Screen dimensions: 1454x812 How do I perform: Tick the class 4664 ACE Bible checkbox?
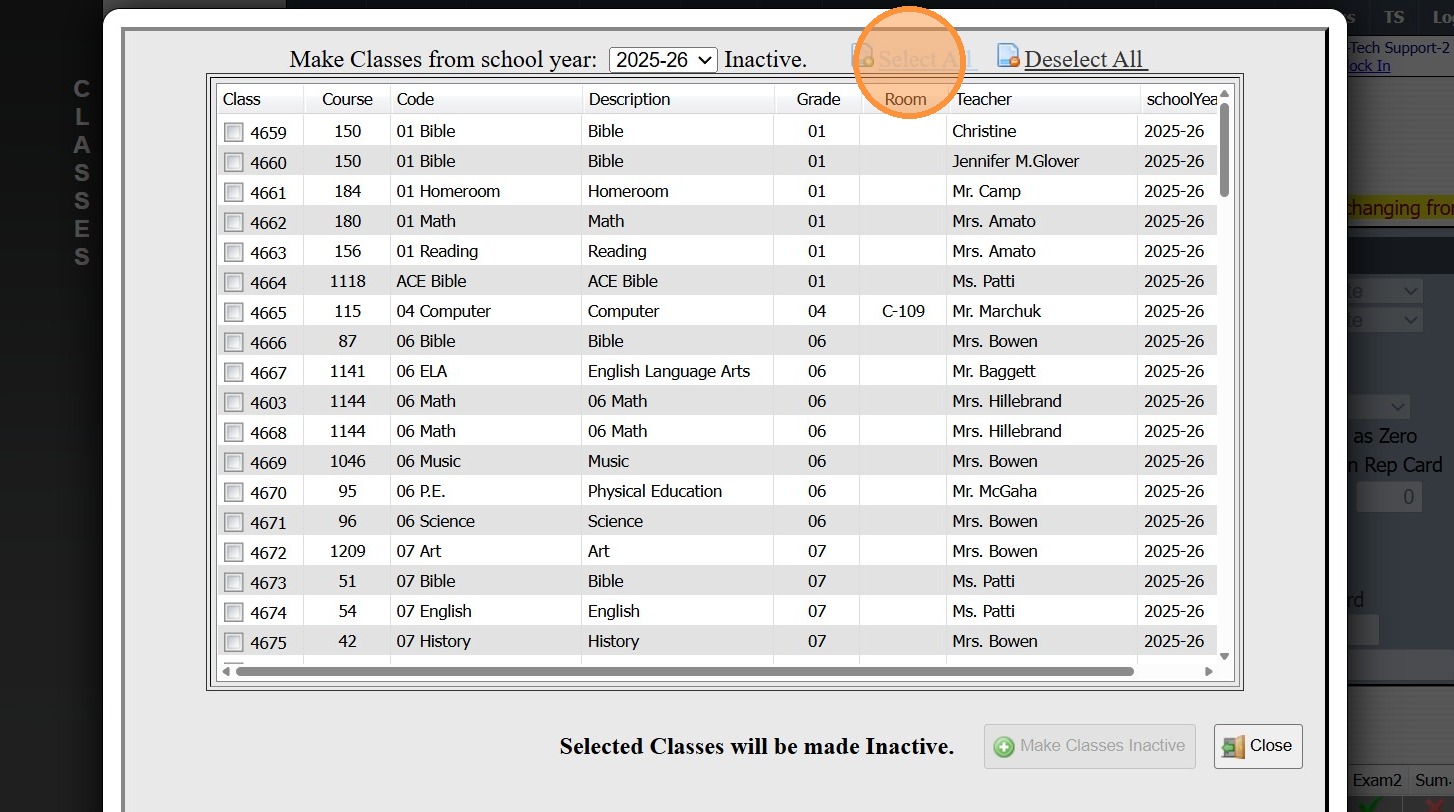[233, 281]
